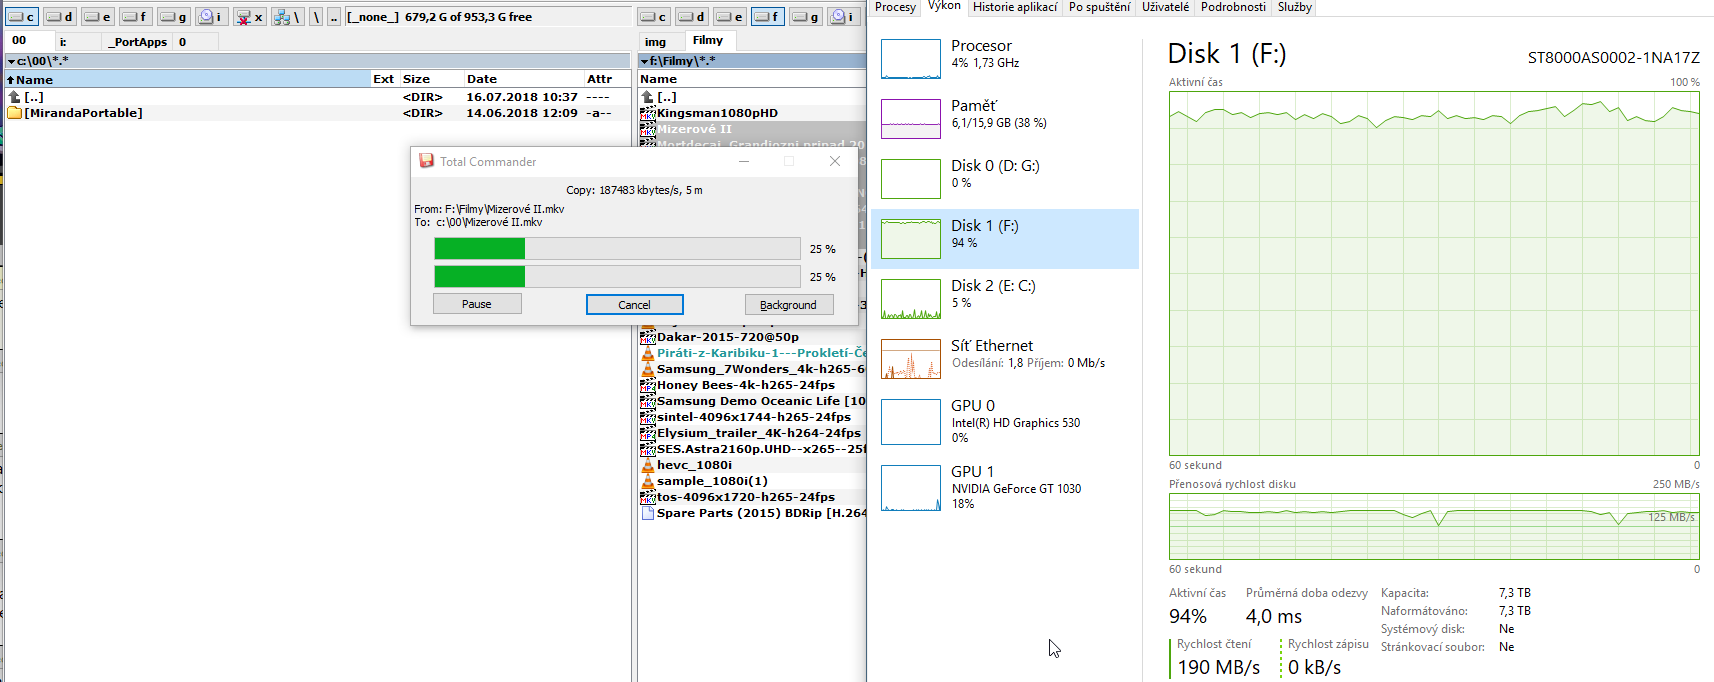Click the MirandaPortable folder icon
This screenshot has height=682, width=1714.
click(x=14, y=113)
